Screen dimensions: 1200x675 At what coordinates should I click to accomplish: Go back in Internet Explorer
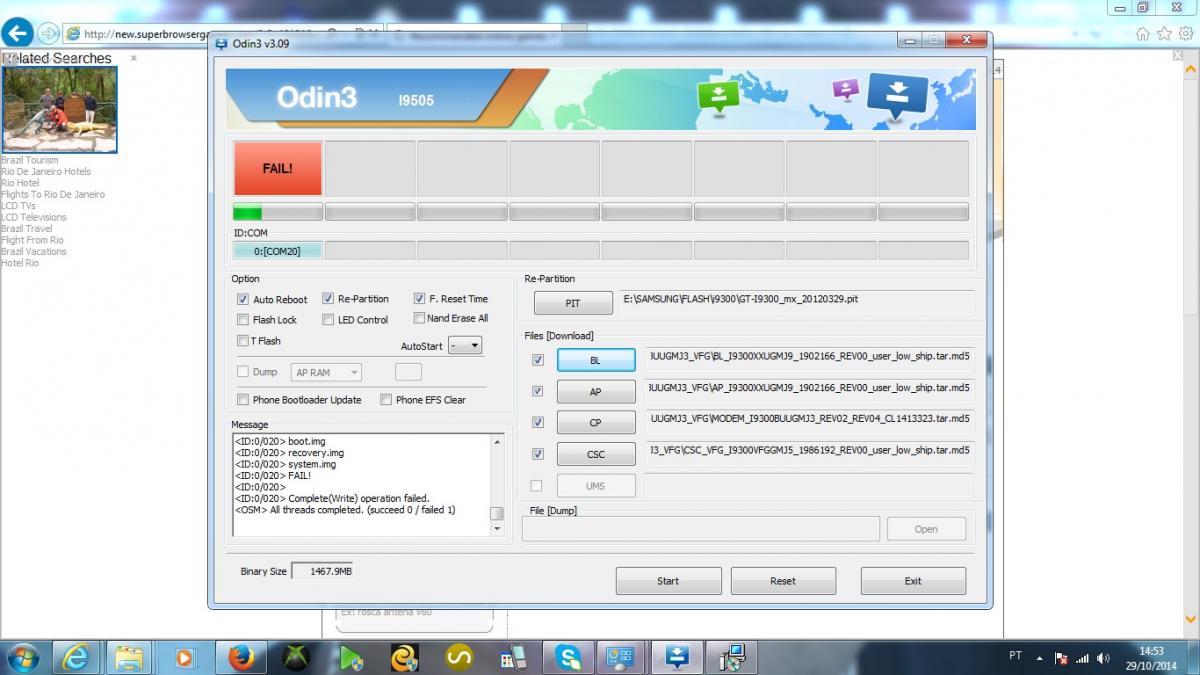pyautogui.click(x=17, y=33)
